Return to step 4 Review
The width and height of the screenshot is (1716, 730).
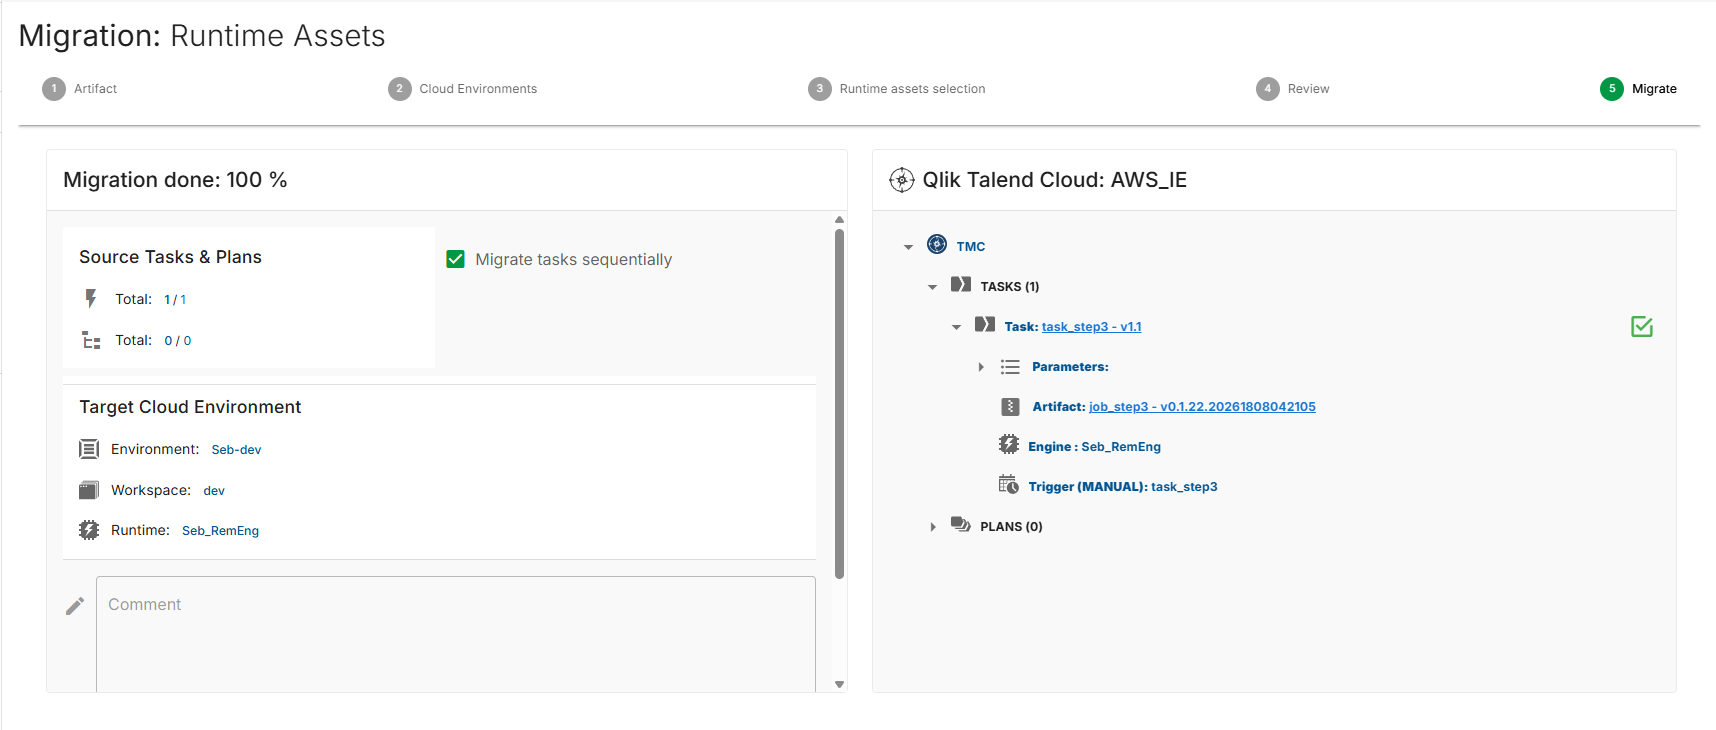click(x=1292, y=89)
